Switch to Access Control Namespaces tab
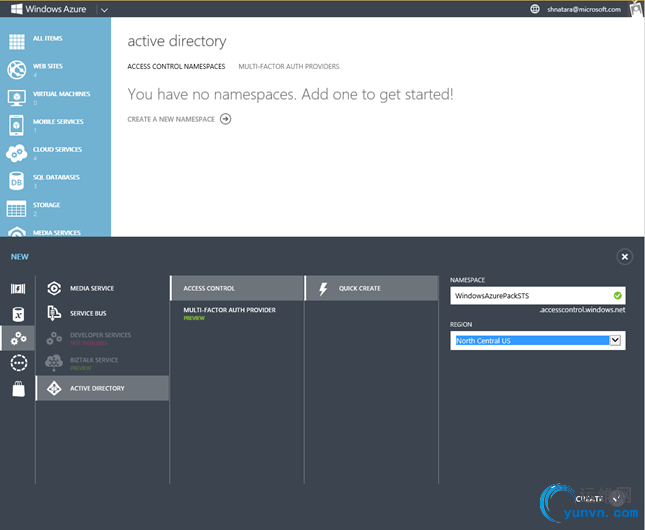 click(x=176, y=66)
